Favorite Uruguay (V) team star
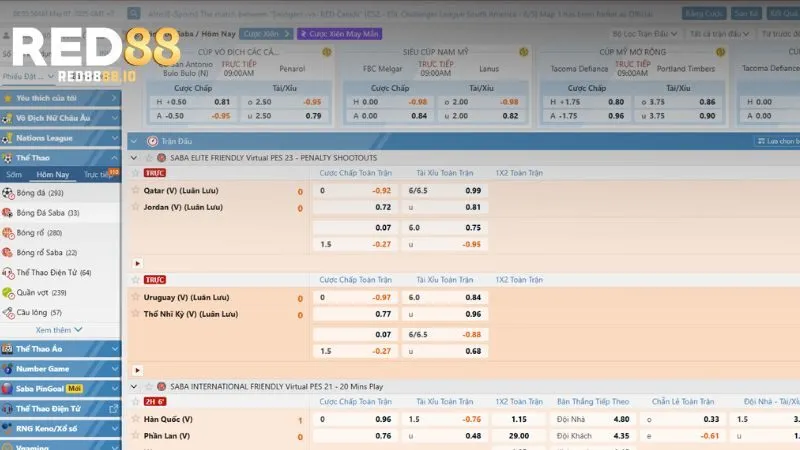The height and width of the screenshot is (450, 800). coord(135,296)
